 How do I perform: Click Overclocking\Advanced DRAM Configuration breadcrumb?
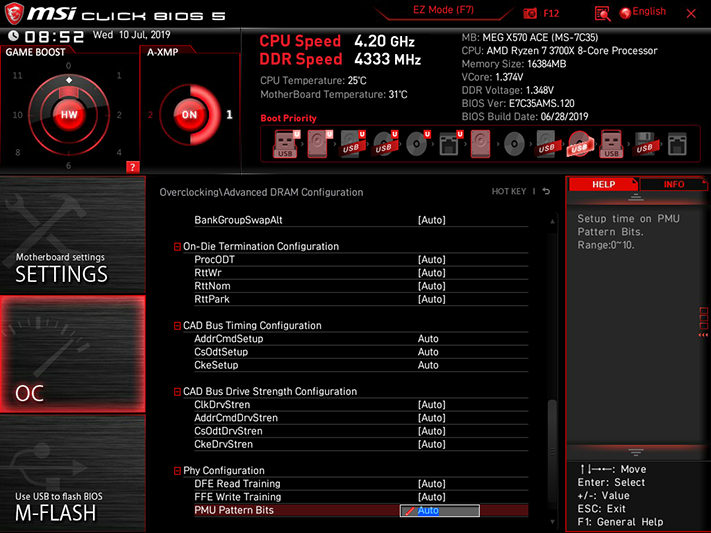pyautogui.click(x=261, y=192)
